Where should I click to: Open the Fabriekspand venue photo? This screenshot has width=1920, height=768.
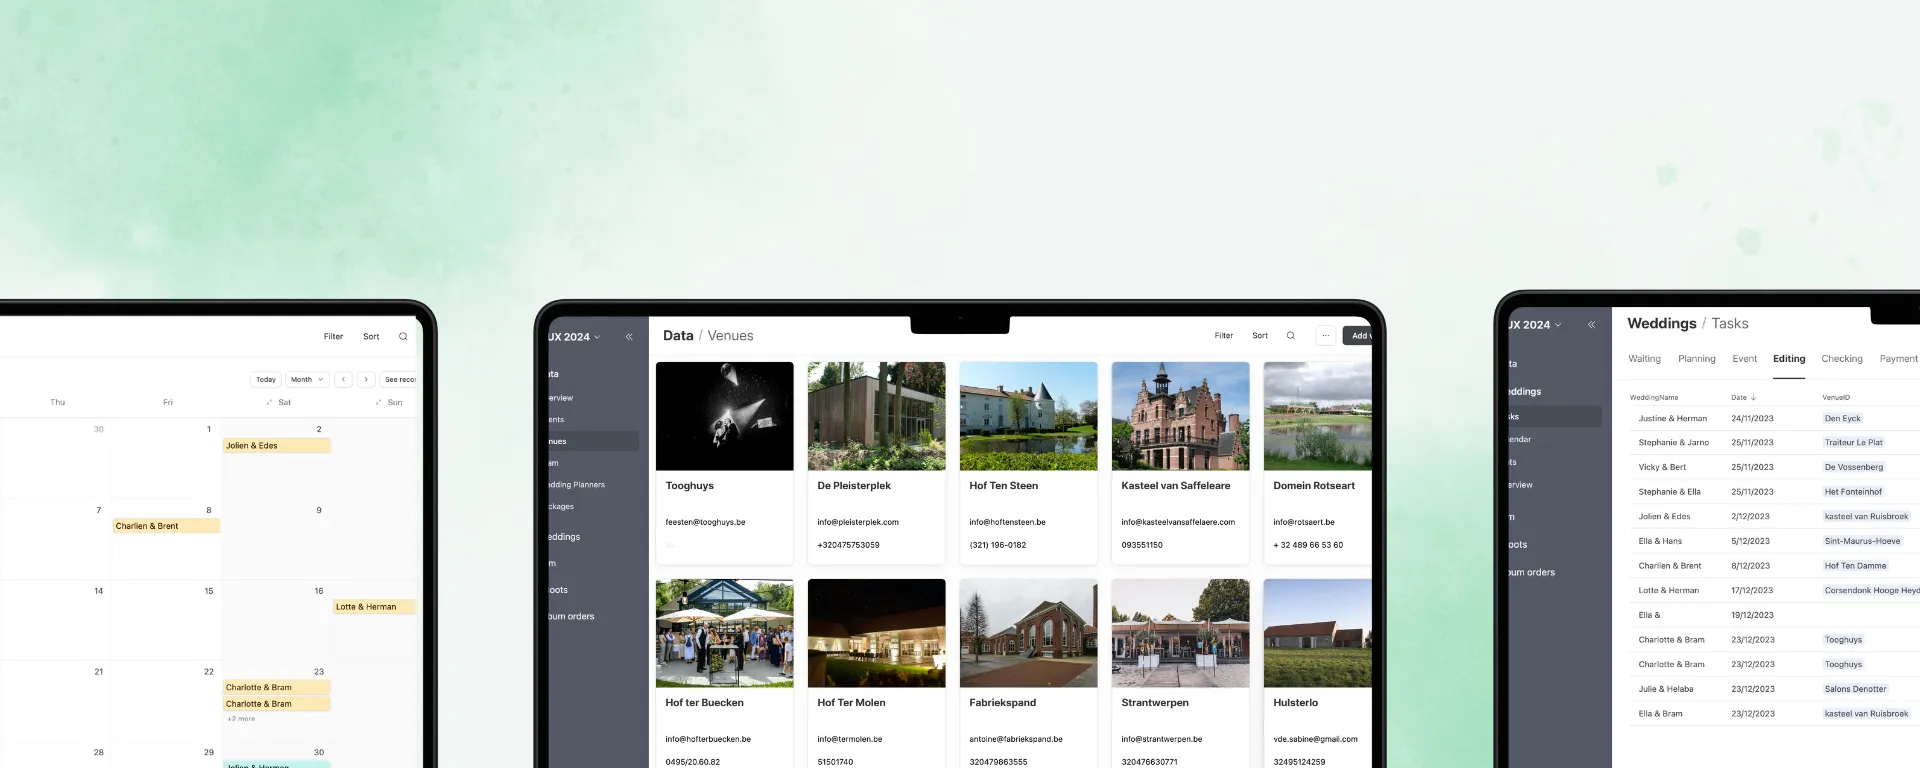click(x=1028, y=633)
